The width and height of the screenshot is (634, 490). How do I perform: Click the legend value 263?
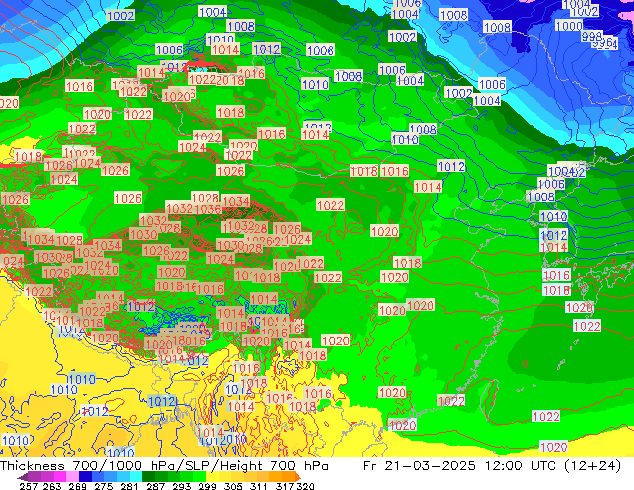coord(52,486)
